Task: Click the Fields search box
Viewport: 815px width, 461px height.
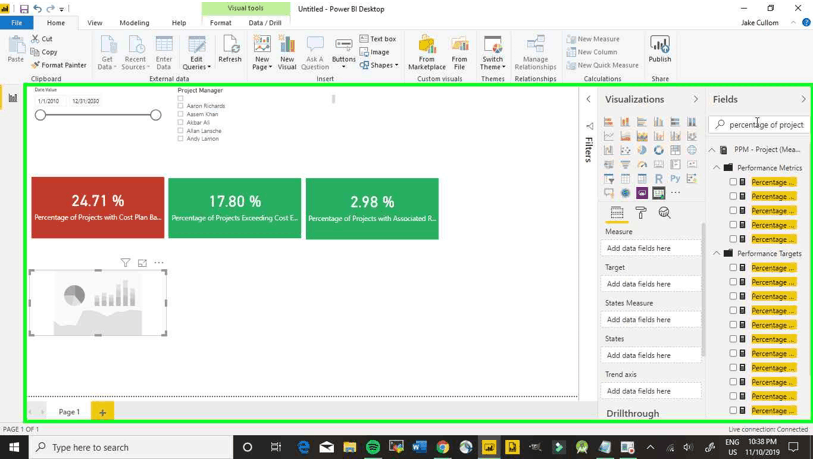Action: (x=758, y=125)
